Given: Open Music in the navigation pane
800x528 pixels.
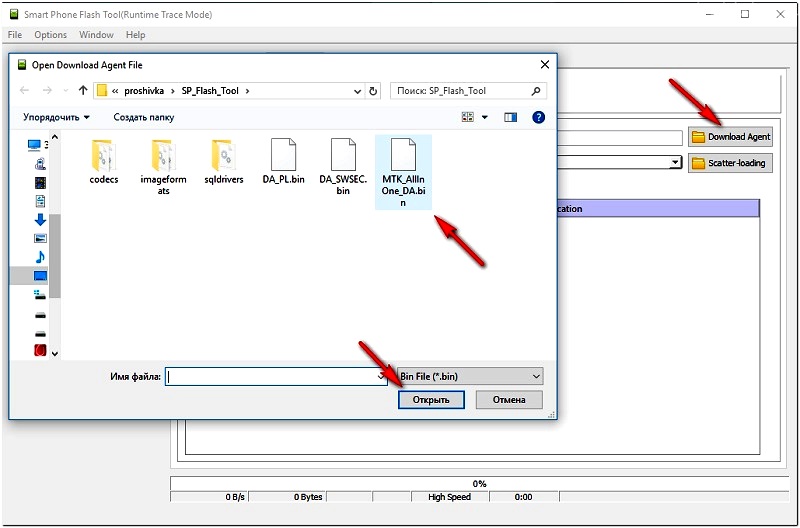Looking at the screenshot, I should click(x=40, y=257).
